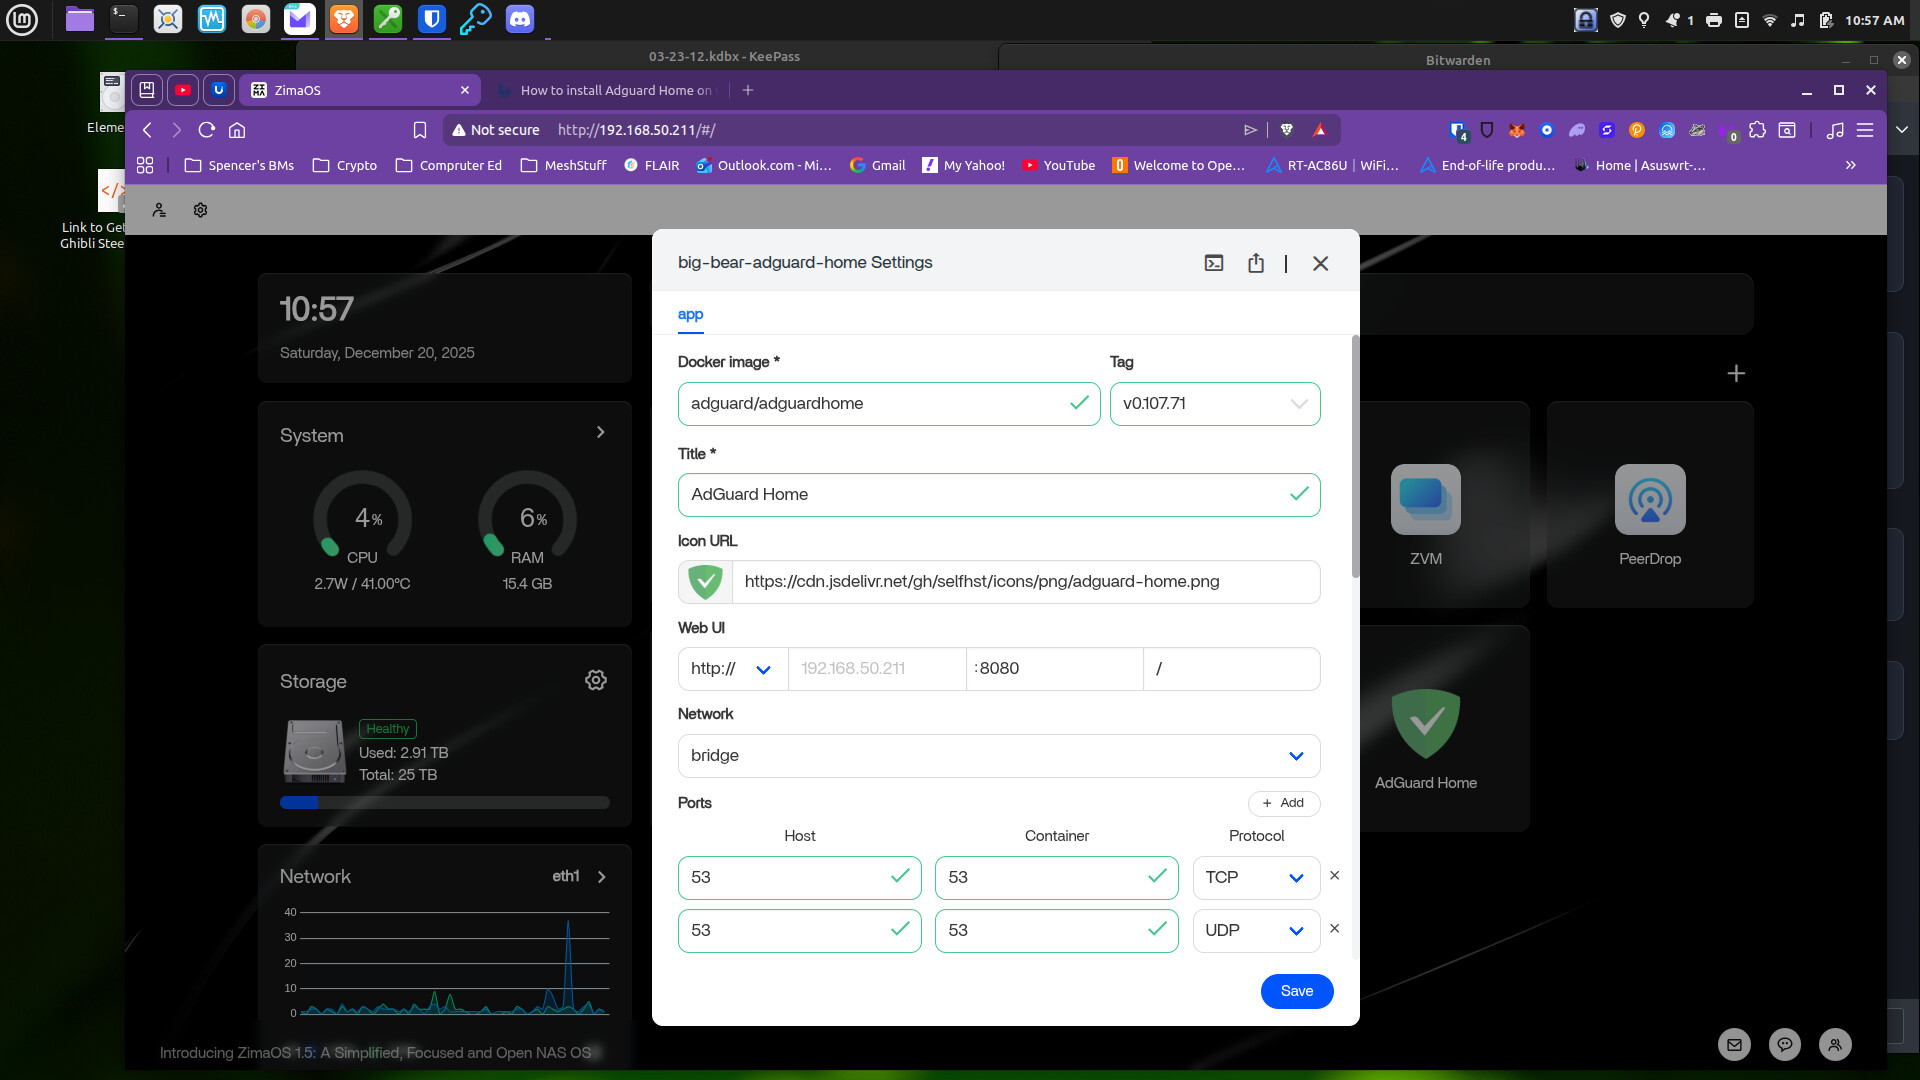1920x1080 pixels.
Task: Click the plus icon to add app
Action: tap(1736, 373)
